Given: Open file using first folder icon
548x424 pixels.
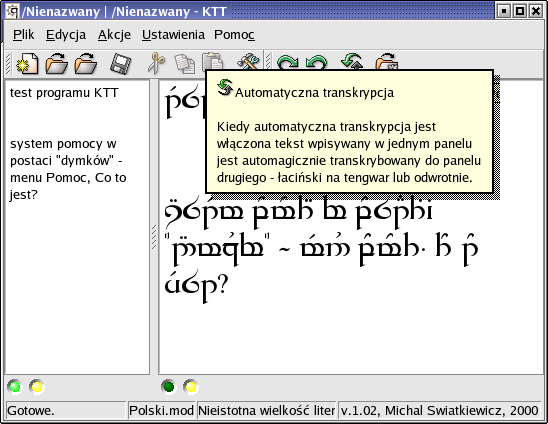Looking at the screenshot, I should tap(56, 64).
